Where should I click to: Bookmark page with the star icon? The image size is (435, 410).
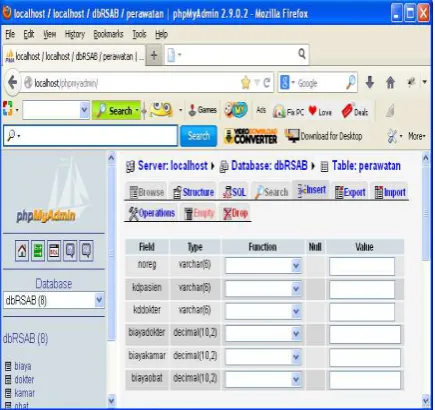click(246, 82)
